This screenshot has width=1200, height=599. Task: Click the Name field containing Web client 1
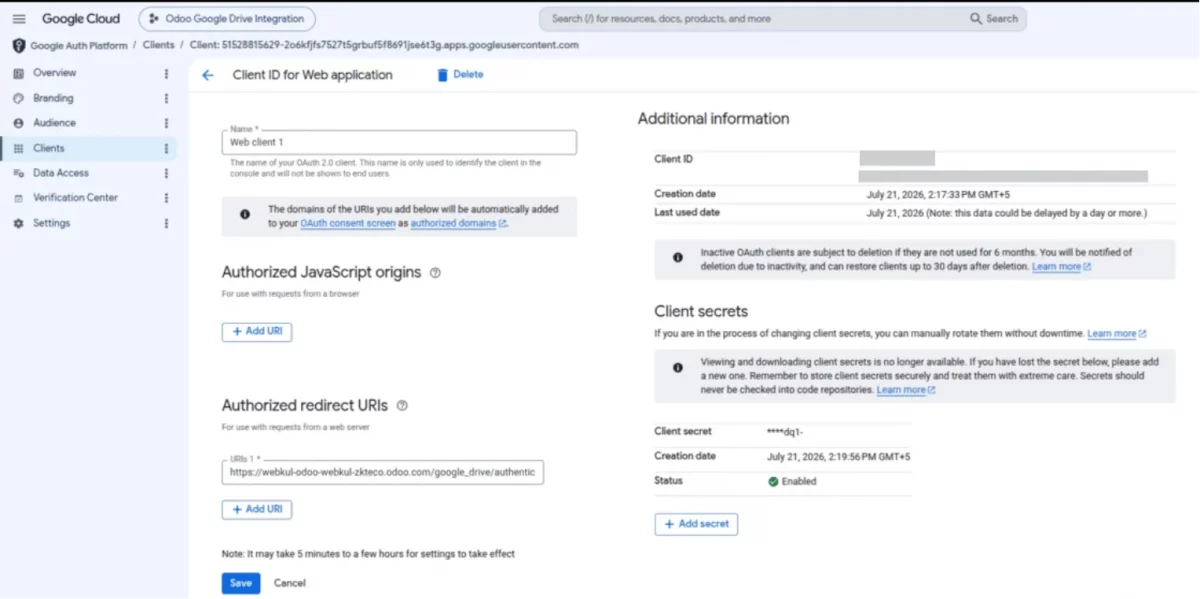pos(399,142)
